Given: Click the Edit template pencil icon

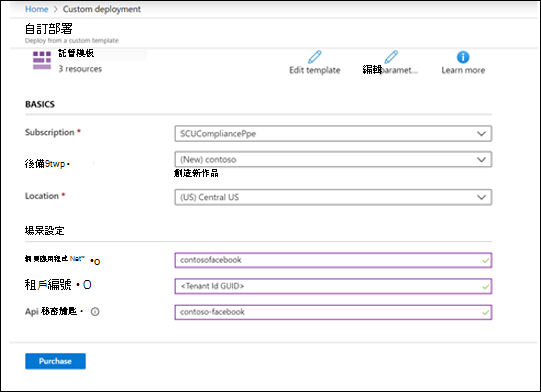Looking at the screenshot, I should (x=314, y=57).
